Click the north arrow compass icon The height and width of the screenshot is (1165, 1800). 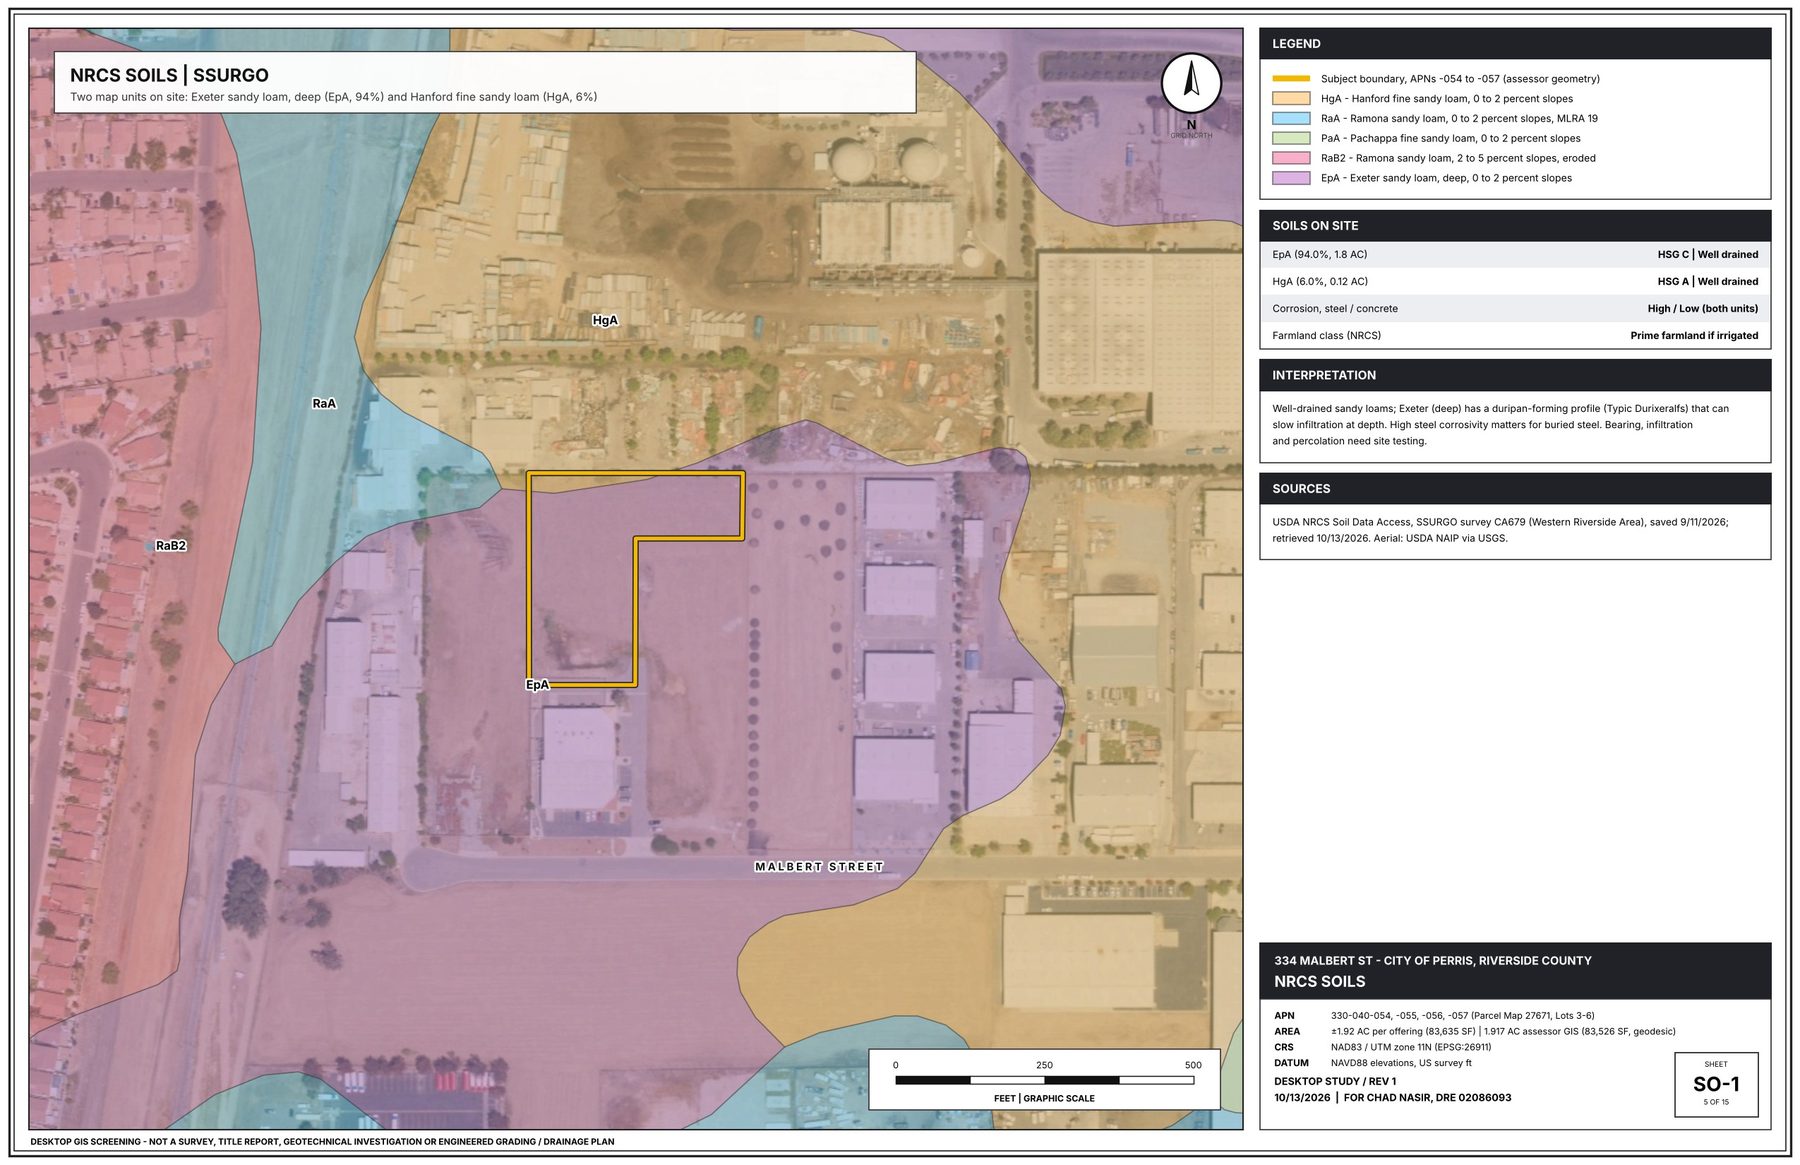coord(1190,83)
